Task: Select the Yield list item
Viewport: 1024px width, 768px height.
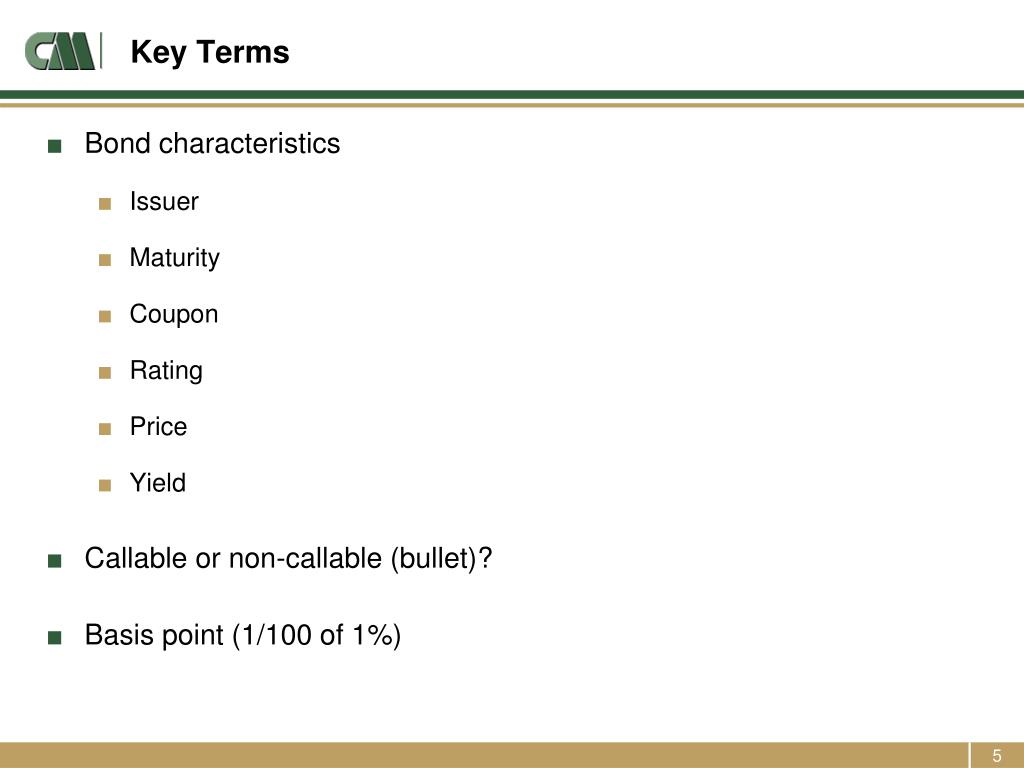Action: click(157, 483)
